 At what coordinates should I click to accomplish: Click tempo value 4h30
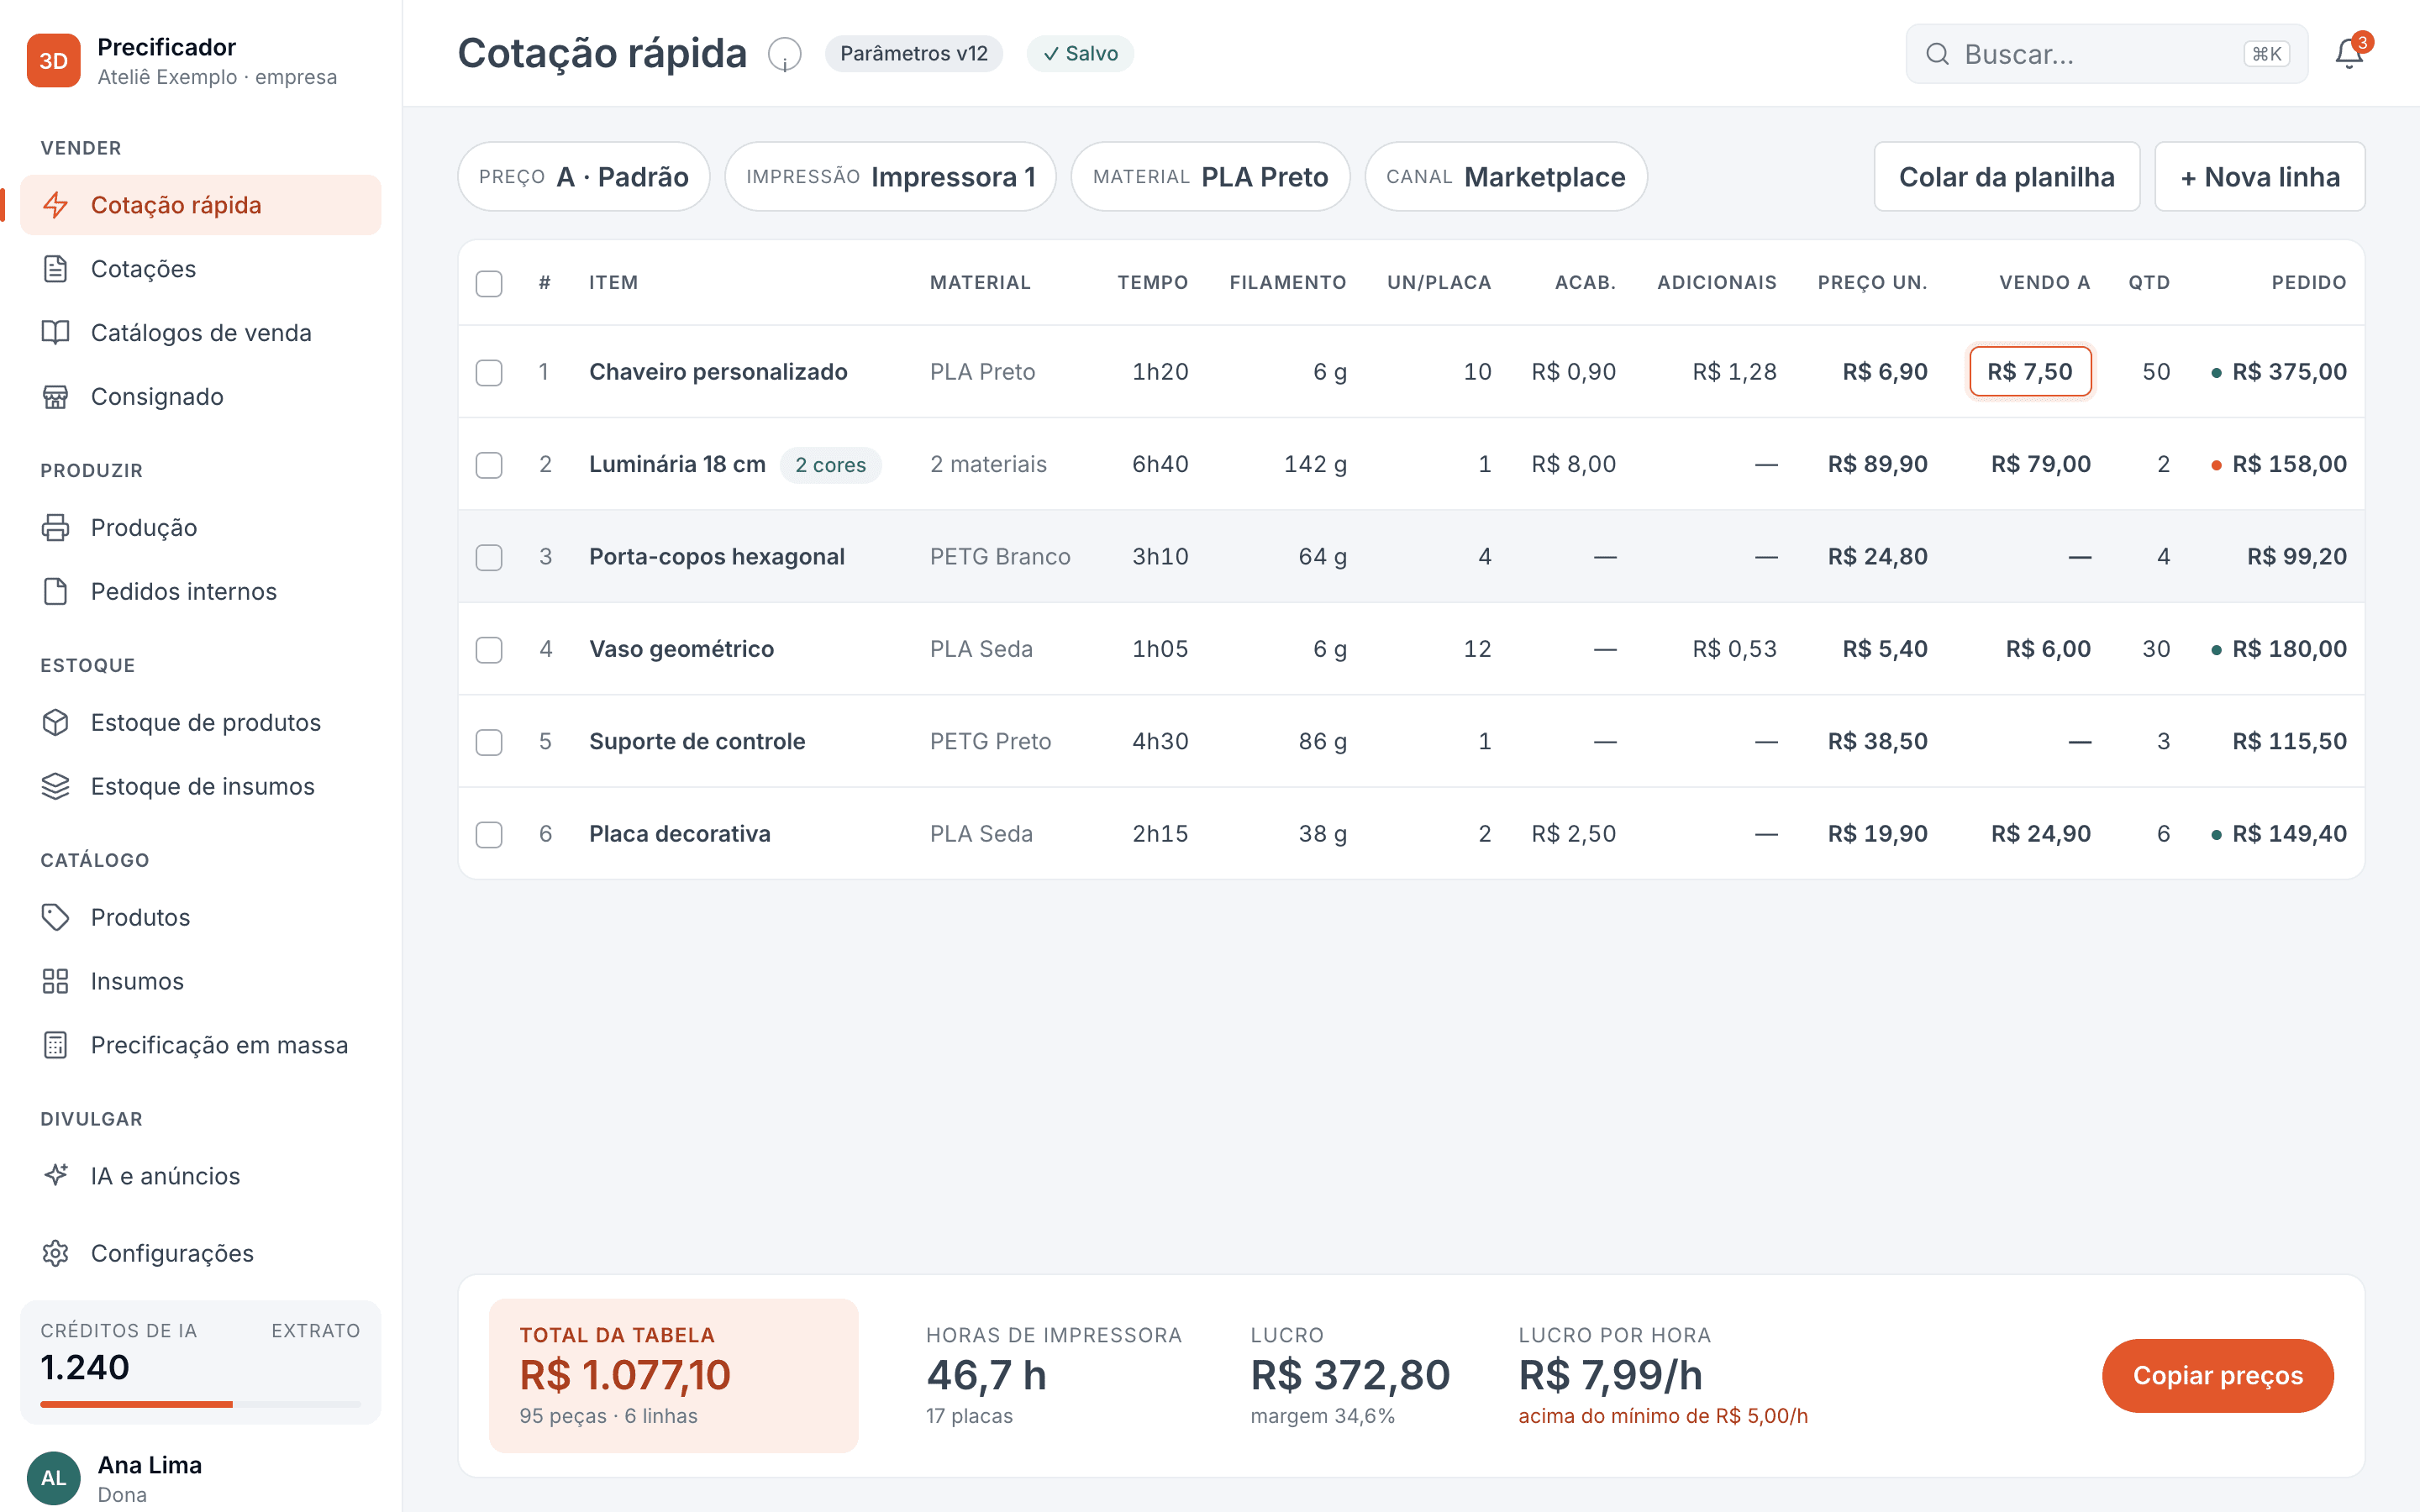point(1160,742)
